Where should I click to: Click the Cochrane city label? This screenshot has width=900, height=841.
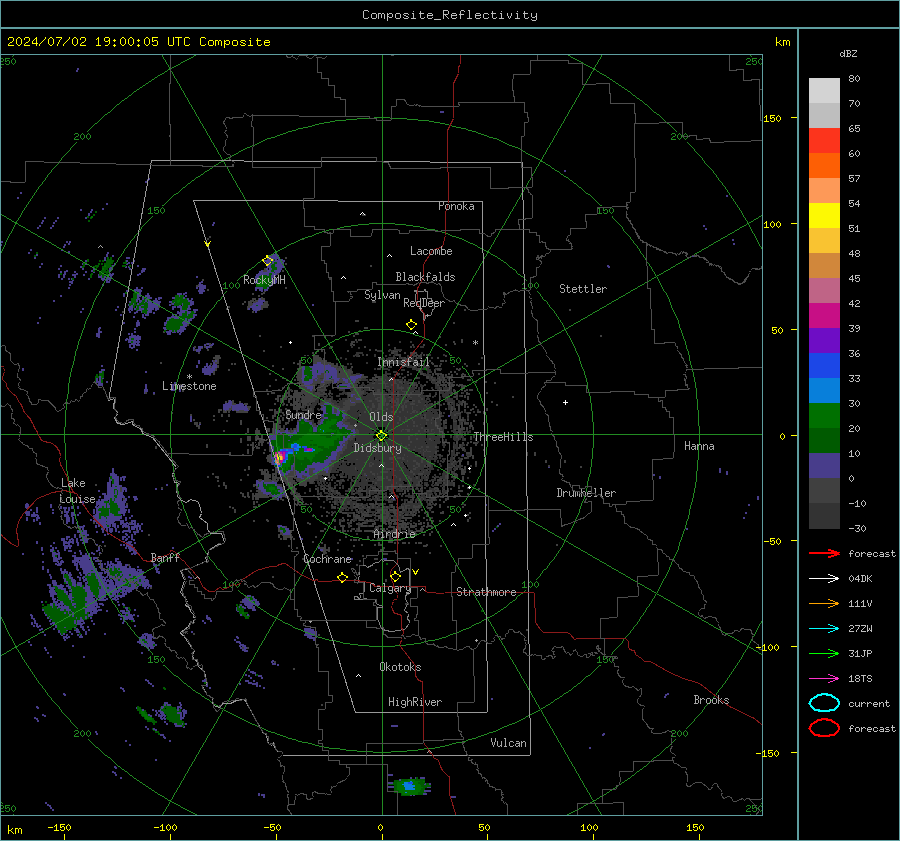point(327,559)
